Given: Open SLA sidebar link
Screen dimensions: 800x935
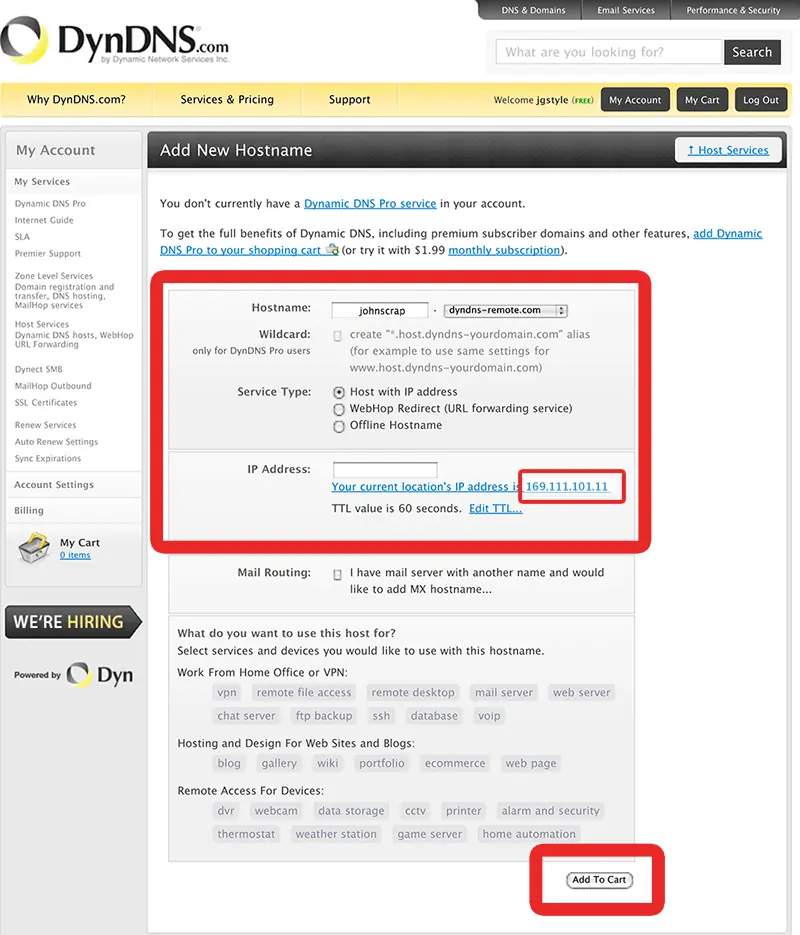Looking at the screenshot, I should 22,237.
